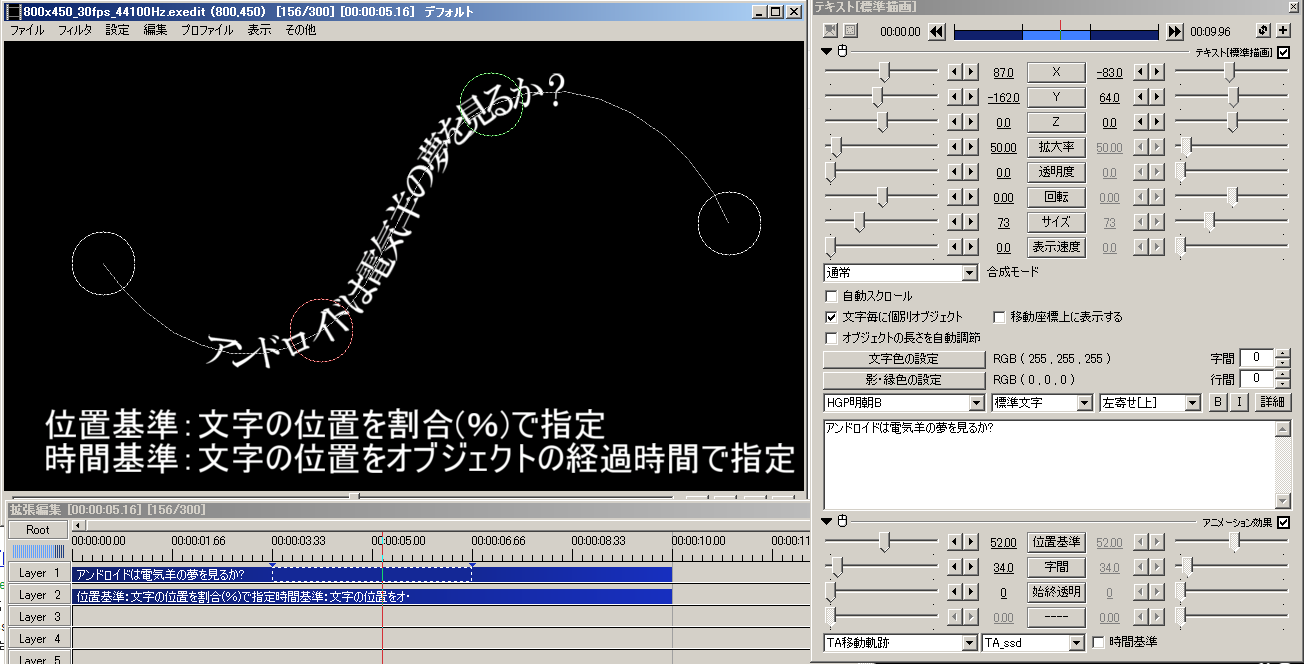Decrease left 字間 slider value with left arrow
The image size is (1304, 664).
click(954, 567)
